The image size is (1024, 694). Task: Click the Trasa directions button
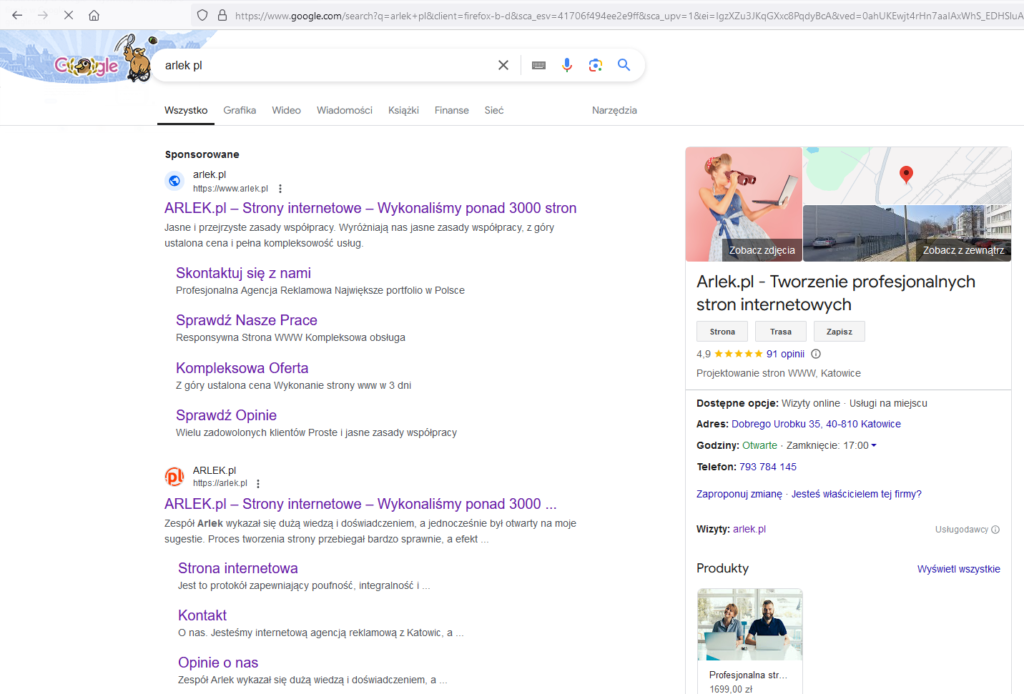click(x=780, y=332)
